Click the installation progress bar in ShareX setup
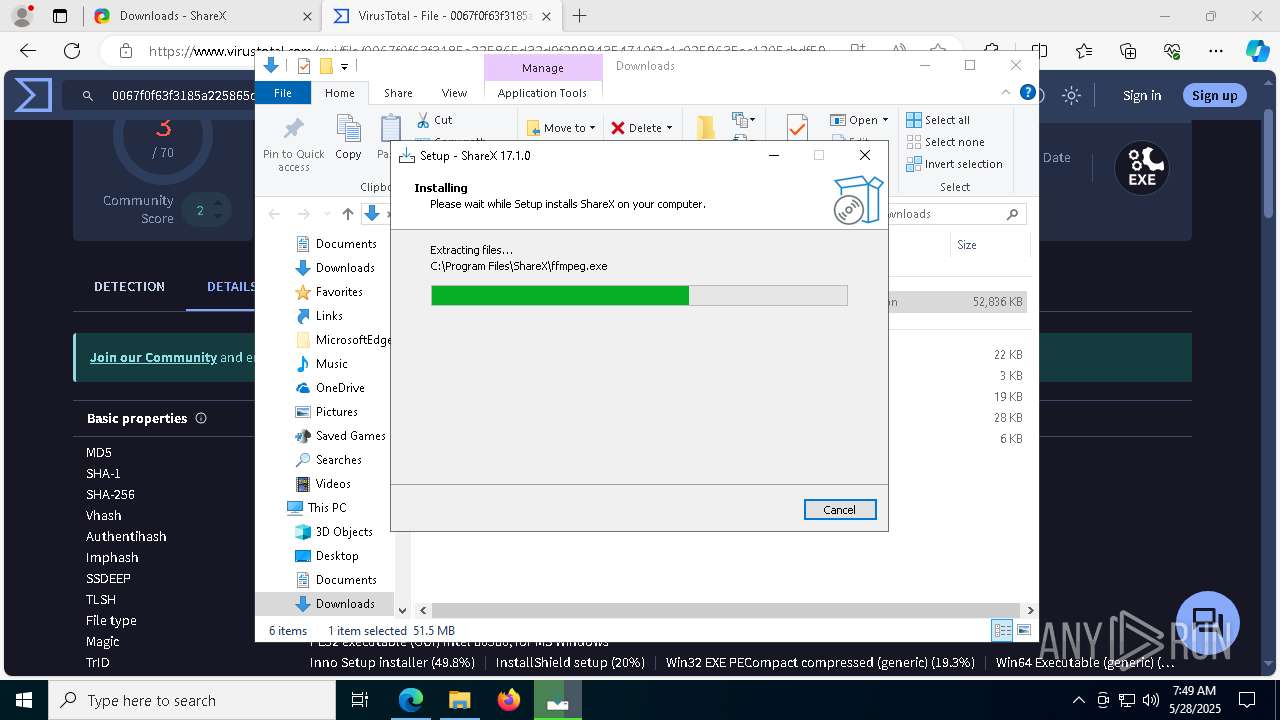 [639, 295]
